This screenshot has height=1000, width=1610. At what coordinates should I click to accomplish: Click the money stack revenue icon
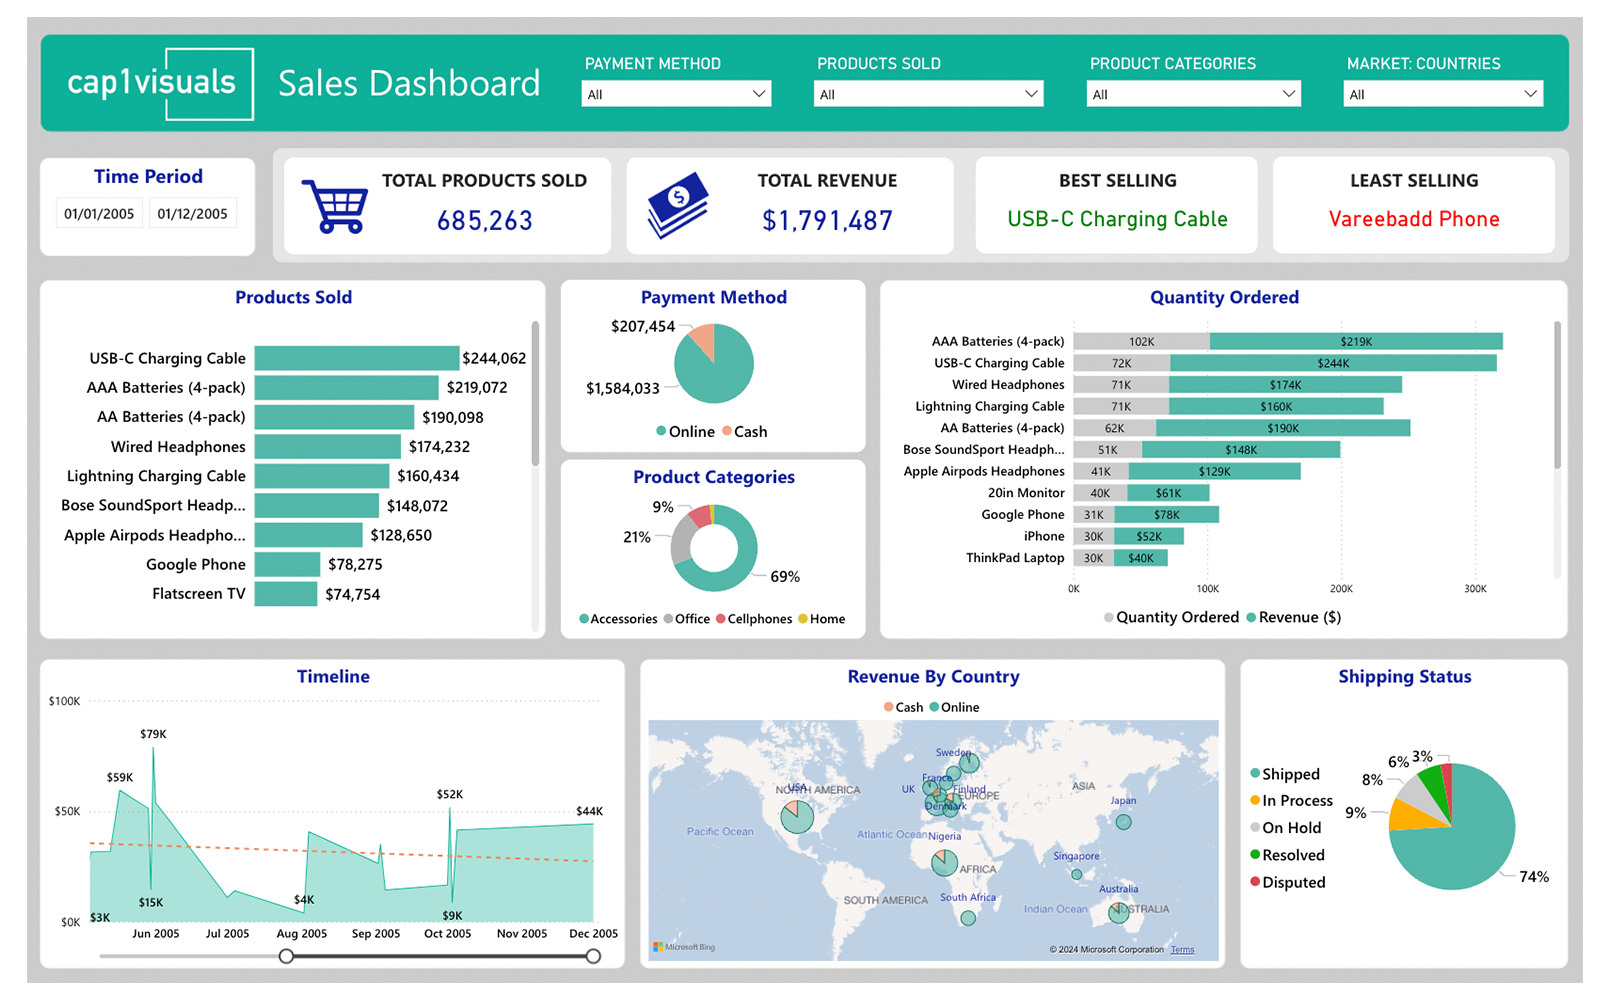pyautogui.click(x=678, y=205)
